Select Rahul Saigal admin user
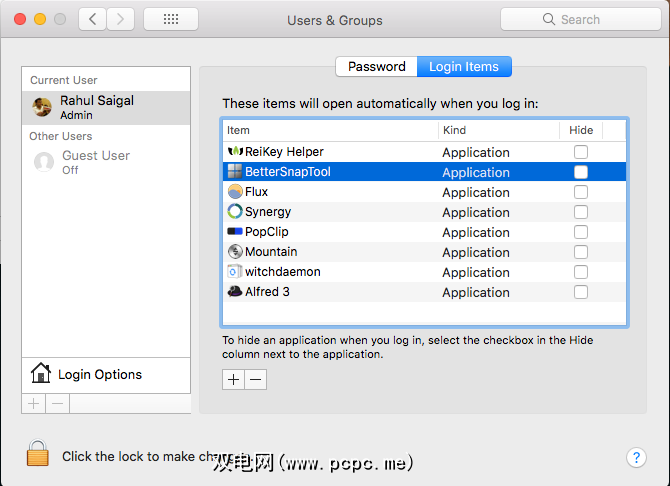670x486 pixels. [x=105, y=108]
